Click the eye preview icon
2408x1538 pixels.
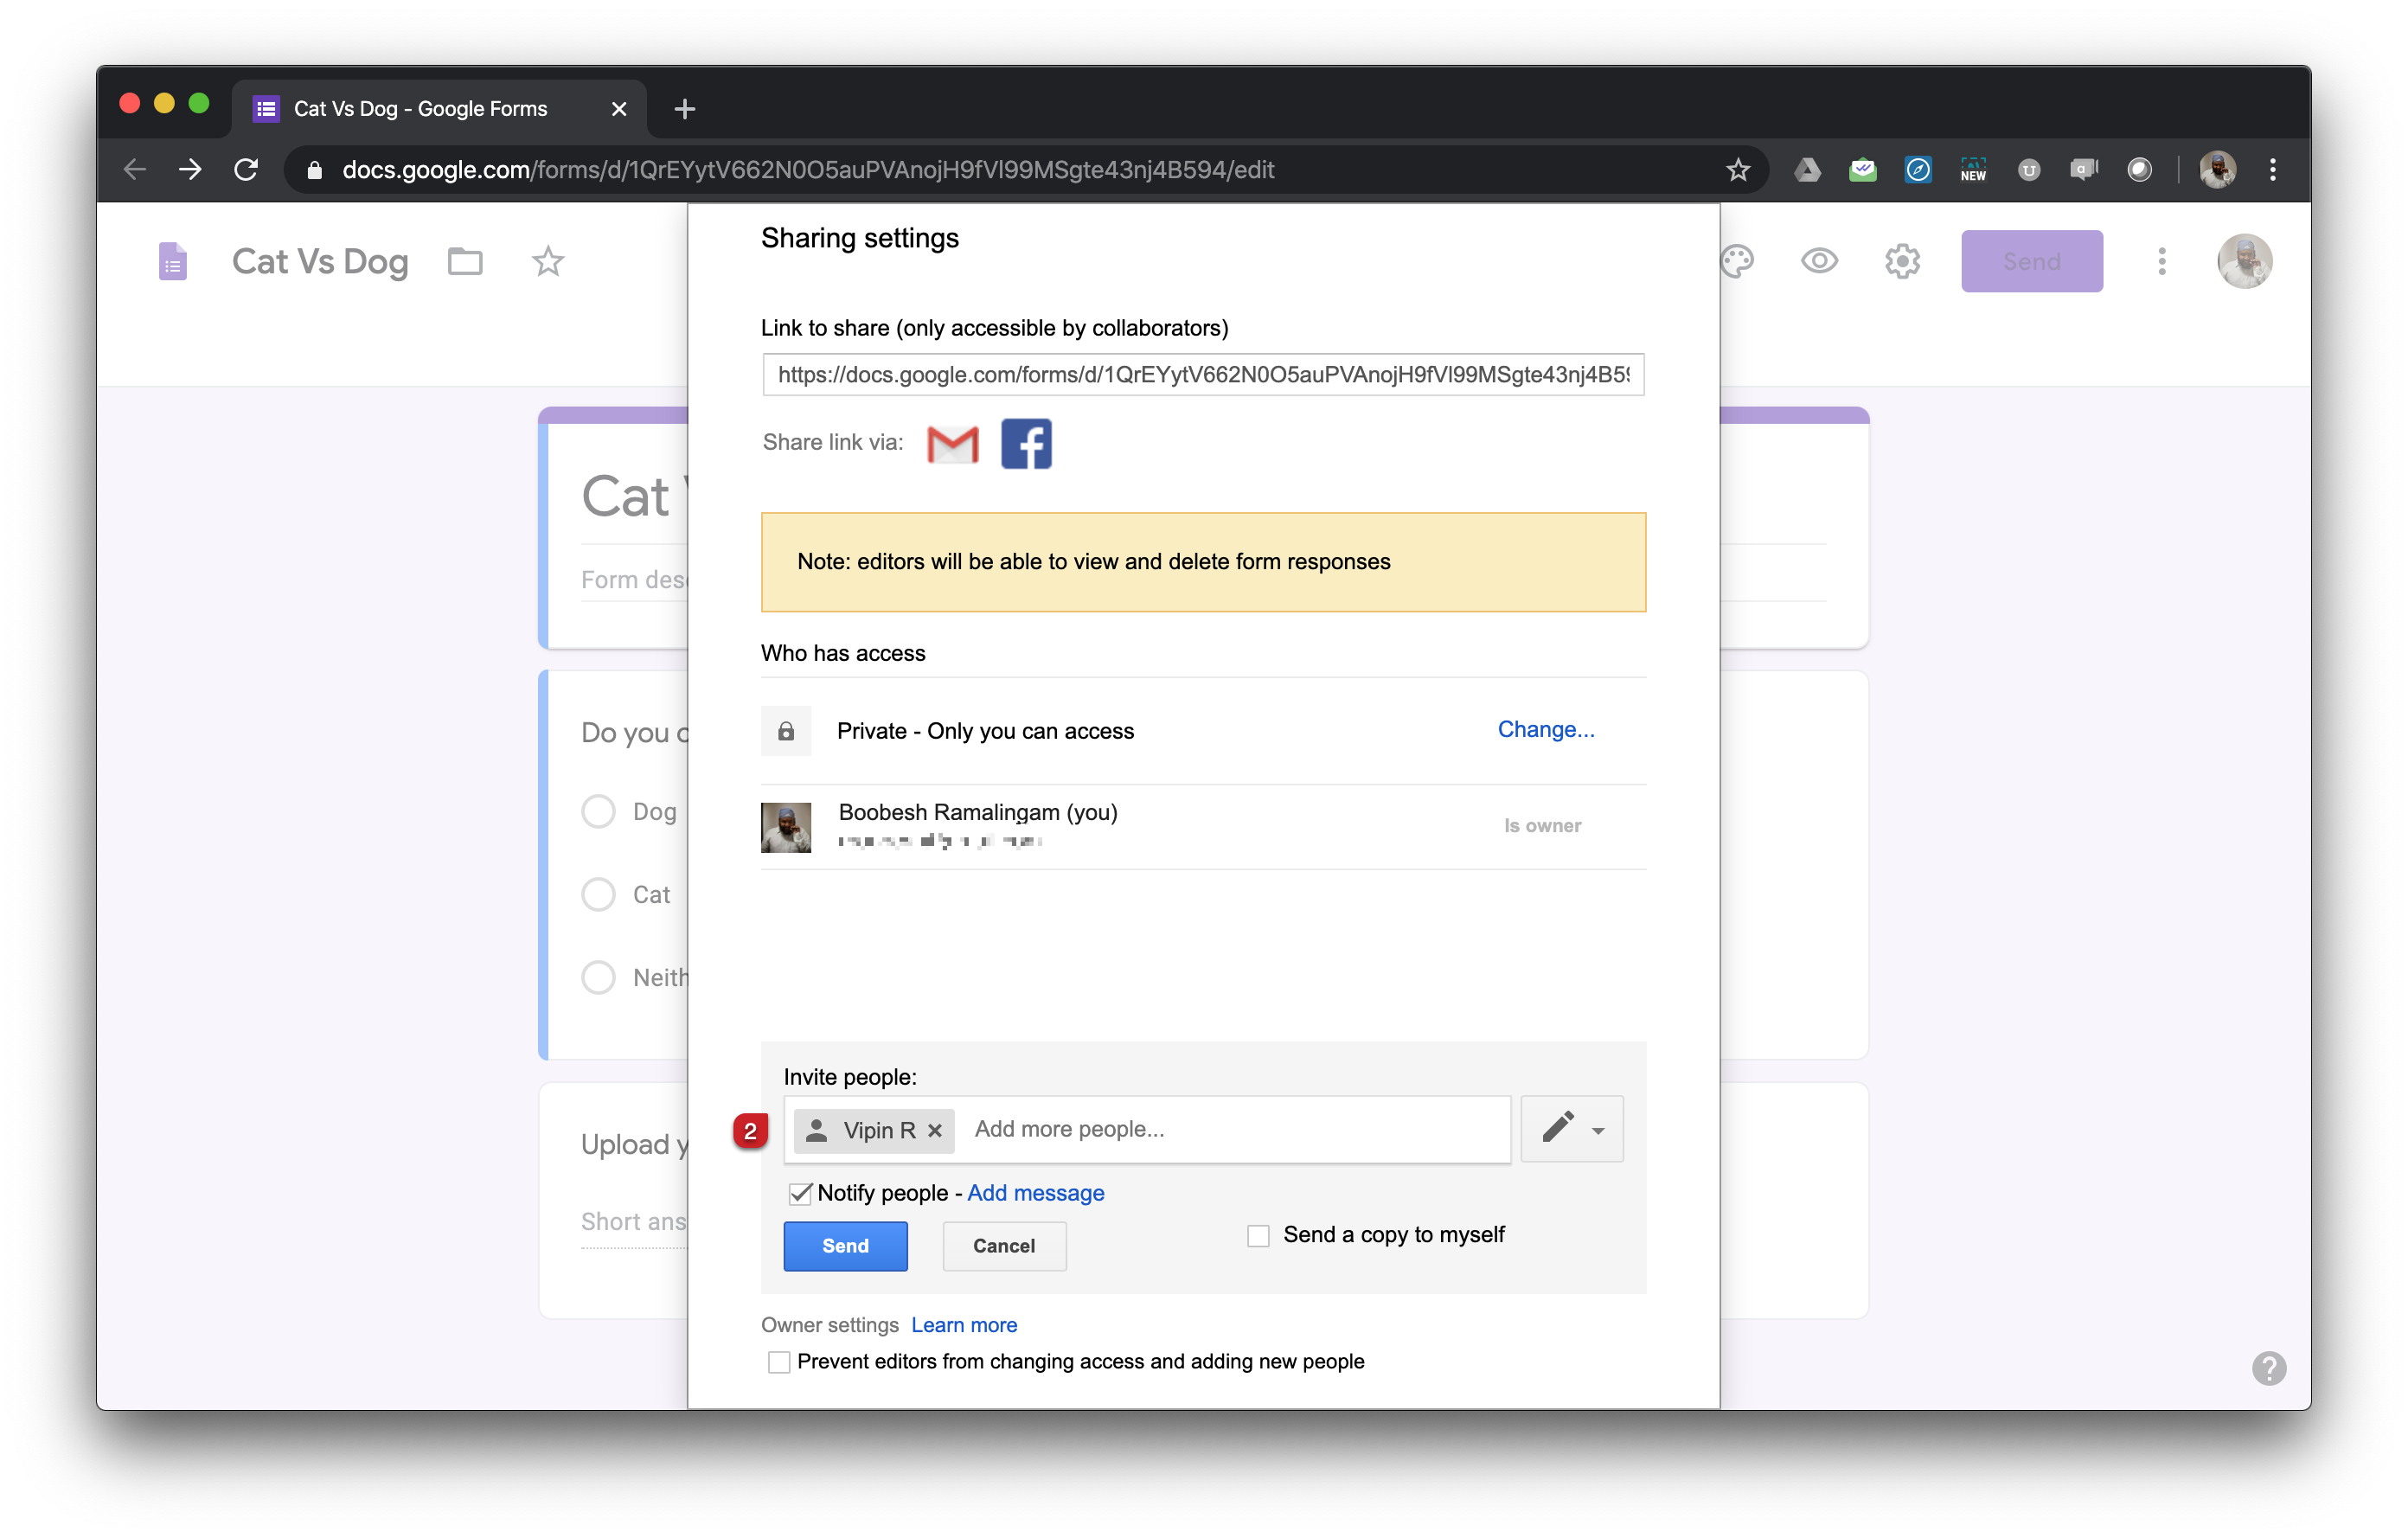point(1819,261)
